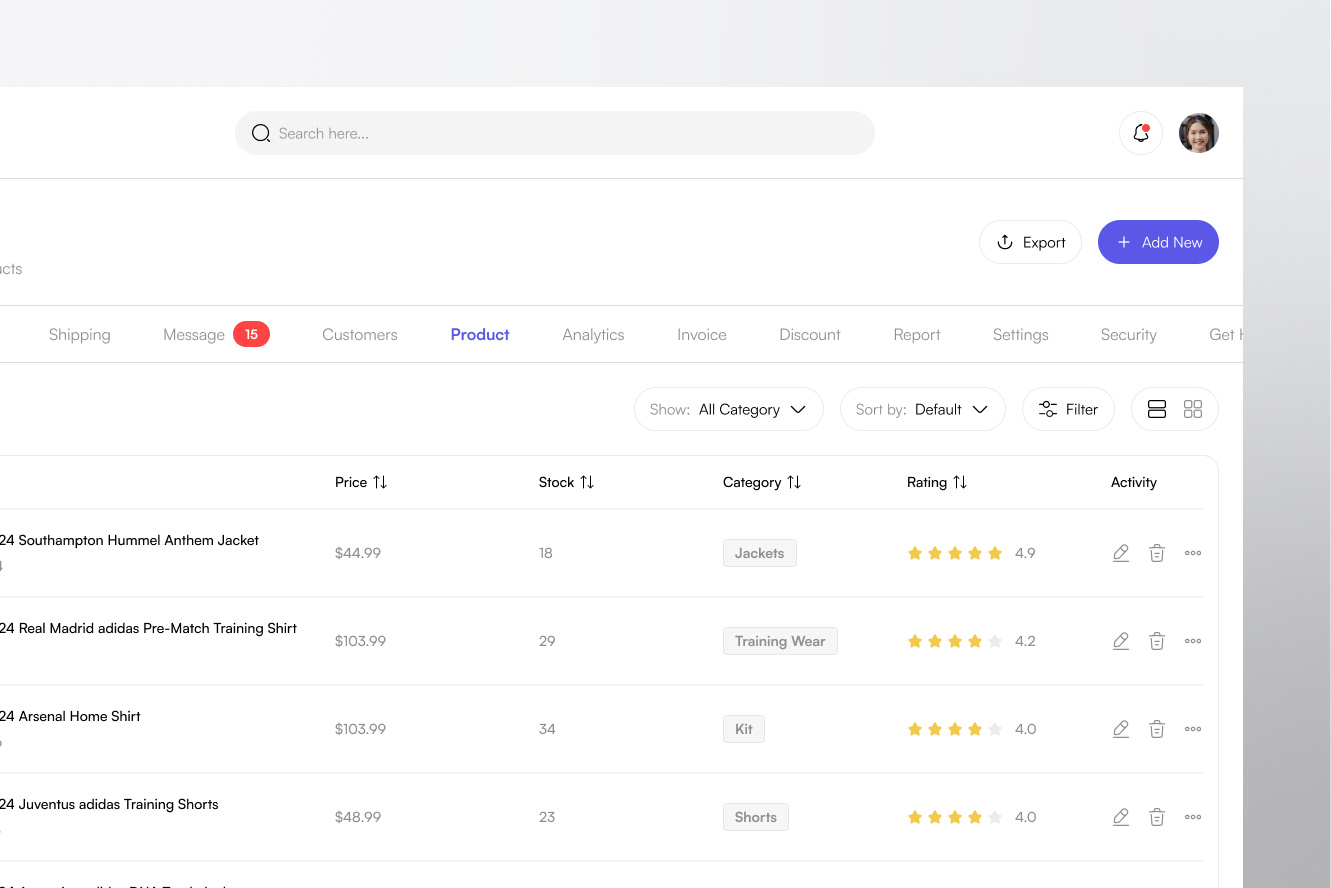Switch to the Invoice tab
This screenshot has width=1331, height=888.
(702, 334)
